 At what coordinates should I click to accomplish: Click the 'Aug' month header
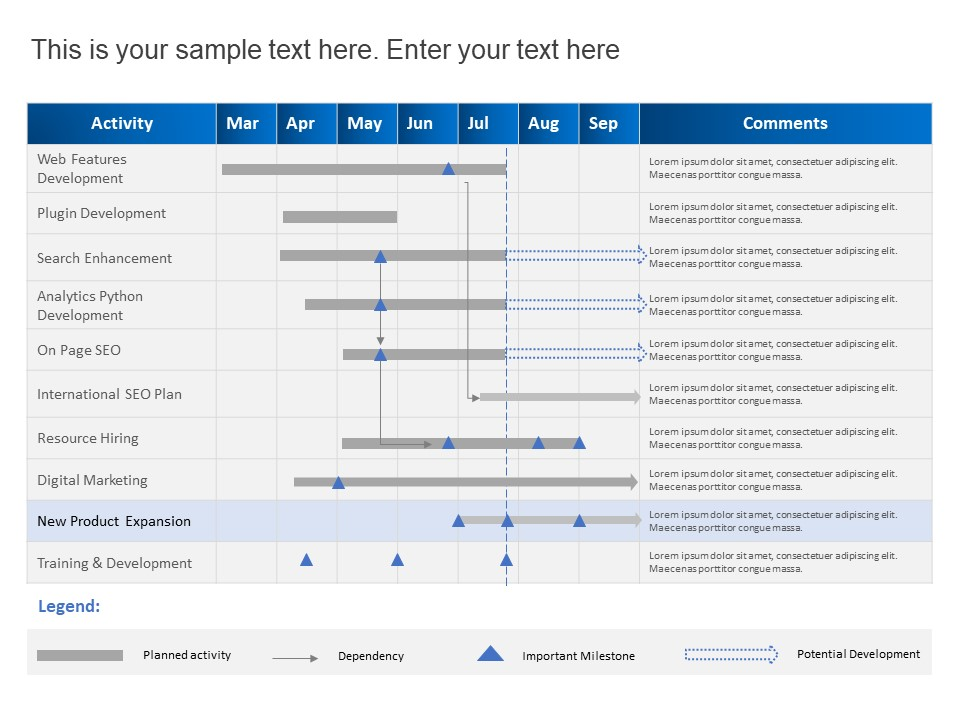[x=549, y=124]
